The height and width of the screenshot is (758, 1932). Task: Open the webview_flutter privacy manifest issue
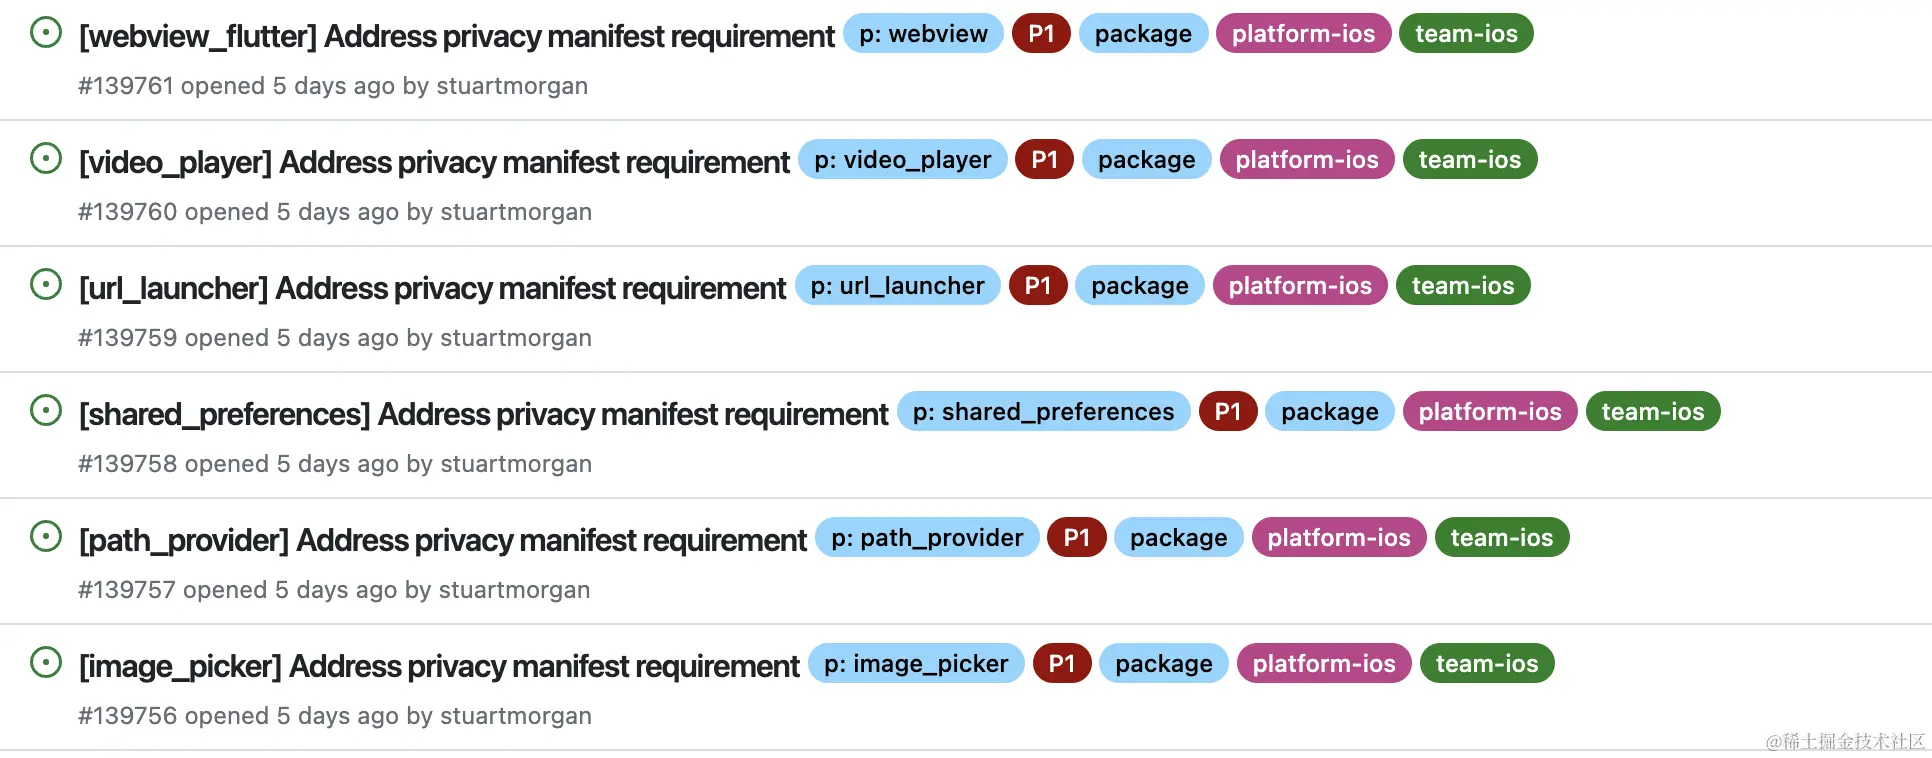point(456,36)
